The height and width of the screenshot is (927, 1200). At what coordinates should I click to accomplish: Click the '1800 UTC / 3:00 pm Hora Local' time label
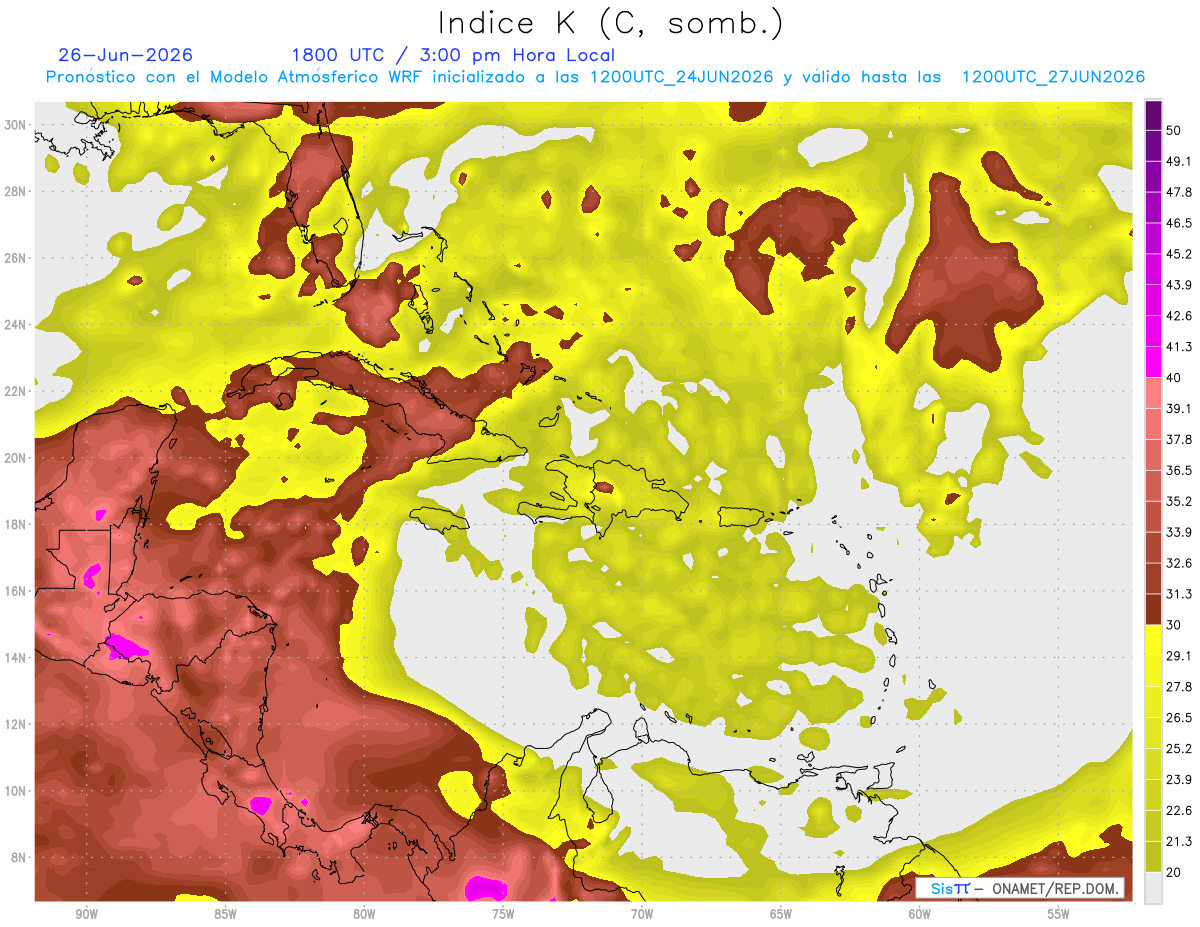[x=453, y=56]
